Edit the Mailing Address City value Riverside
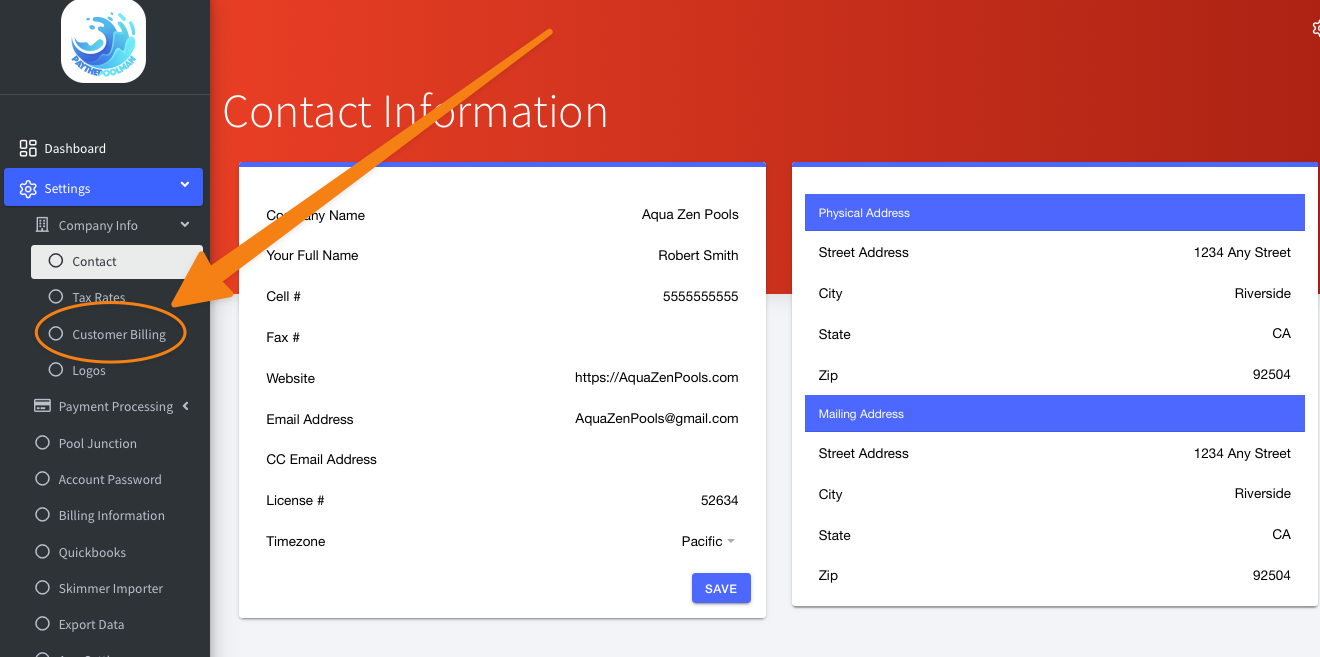The height and width of the screenshot is (657, 1320). 1262,494
